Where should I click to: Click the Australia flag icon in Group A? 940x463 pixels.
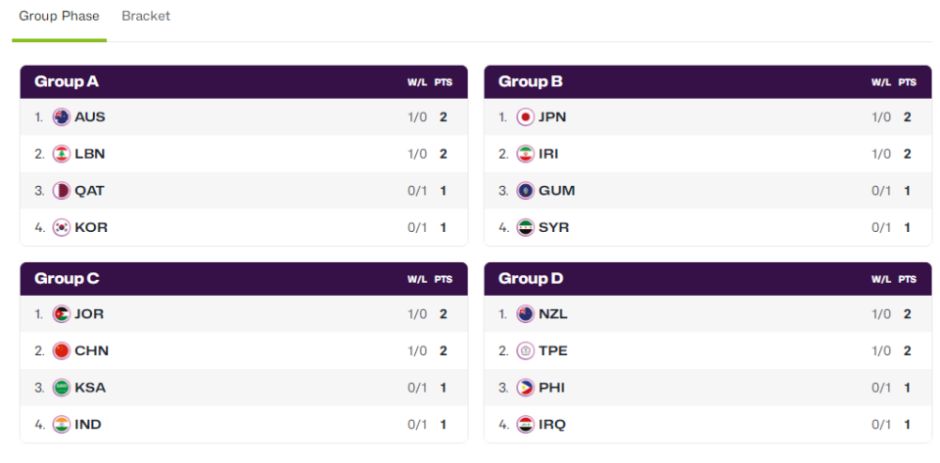tap(61, 117)
